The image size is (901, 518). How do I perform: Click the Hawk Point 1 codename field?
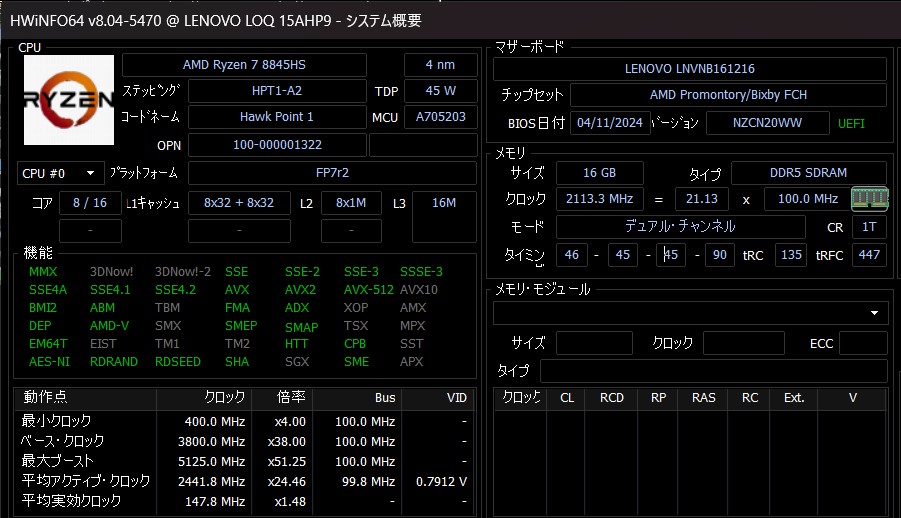point(277,117)
